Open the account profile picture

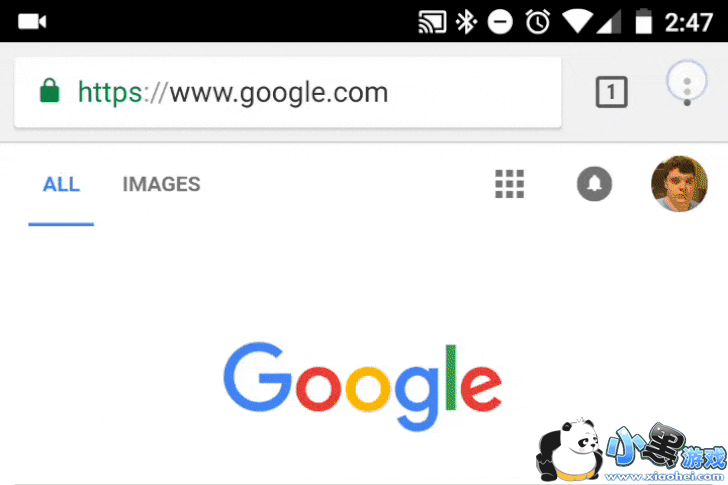[679, 184]
